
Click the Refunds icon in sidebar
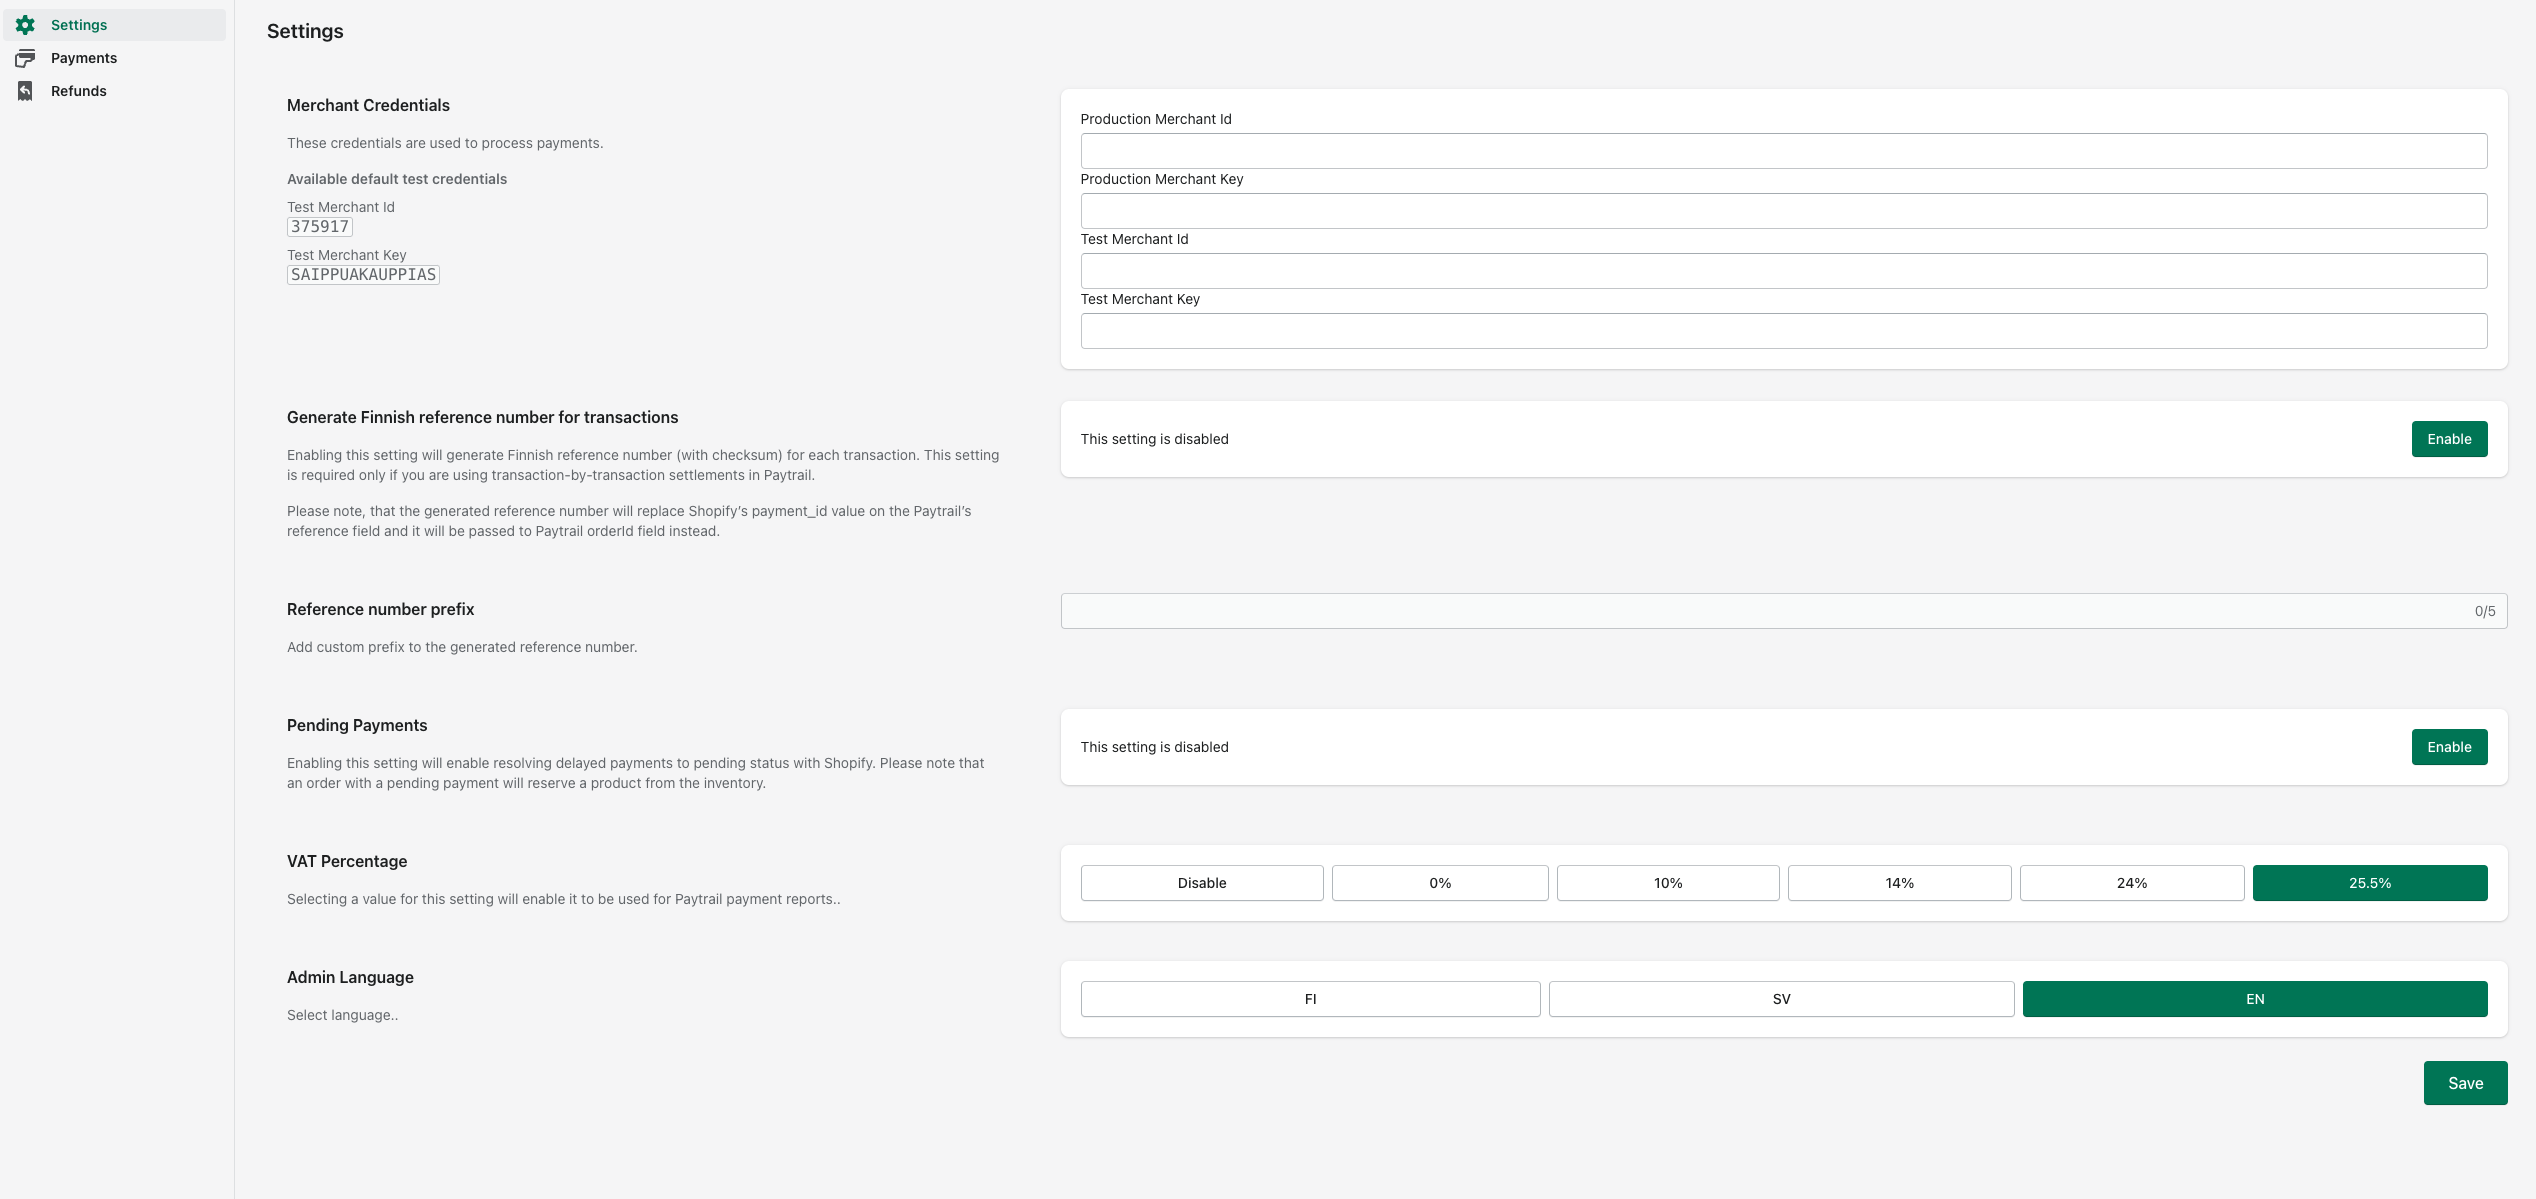tap(27, 90)
